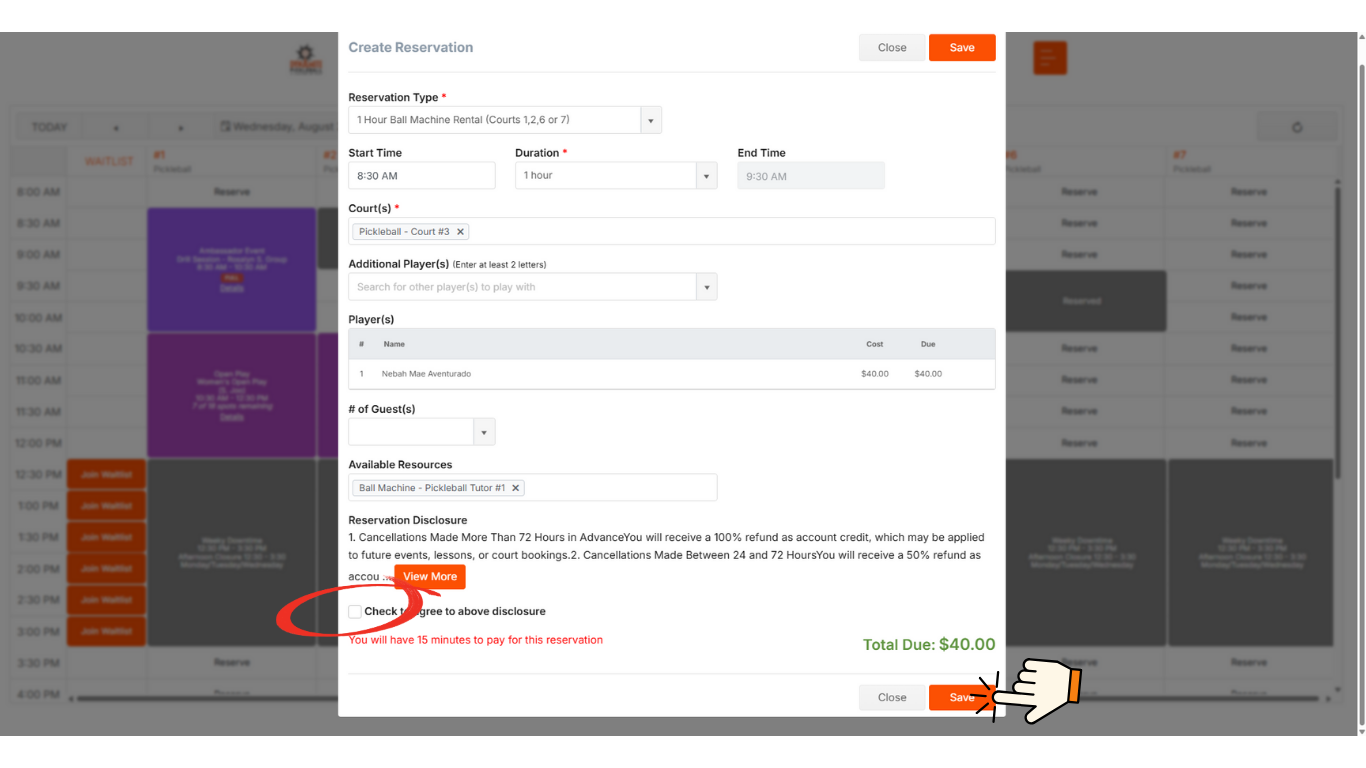Screen dimensions: 1366x768
Task: Click the previous-day arrow on the calendar
Action: [115, 126]
